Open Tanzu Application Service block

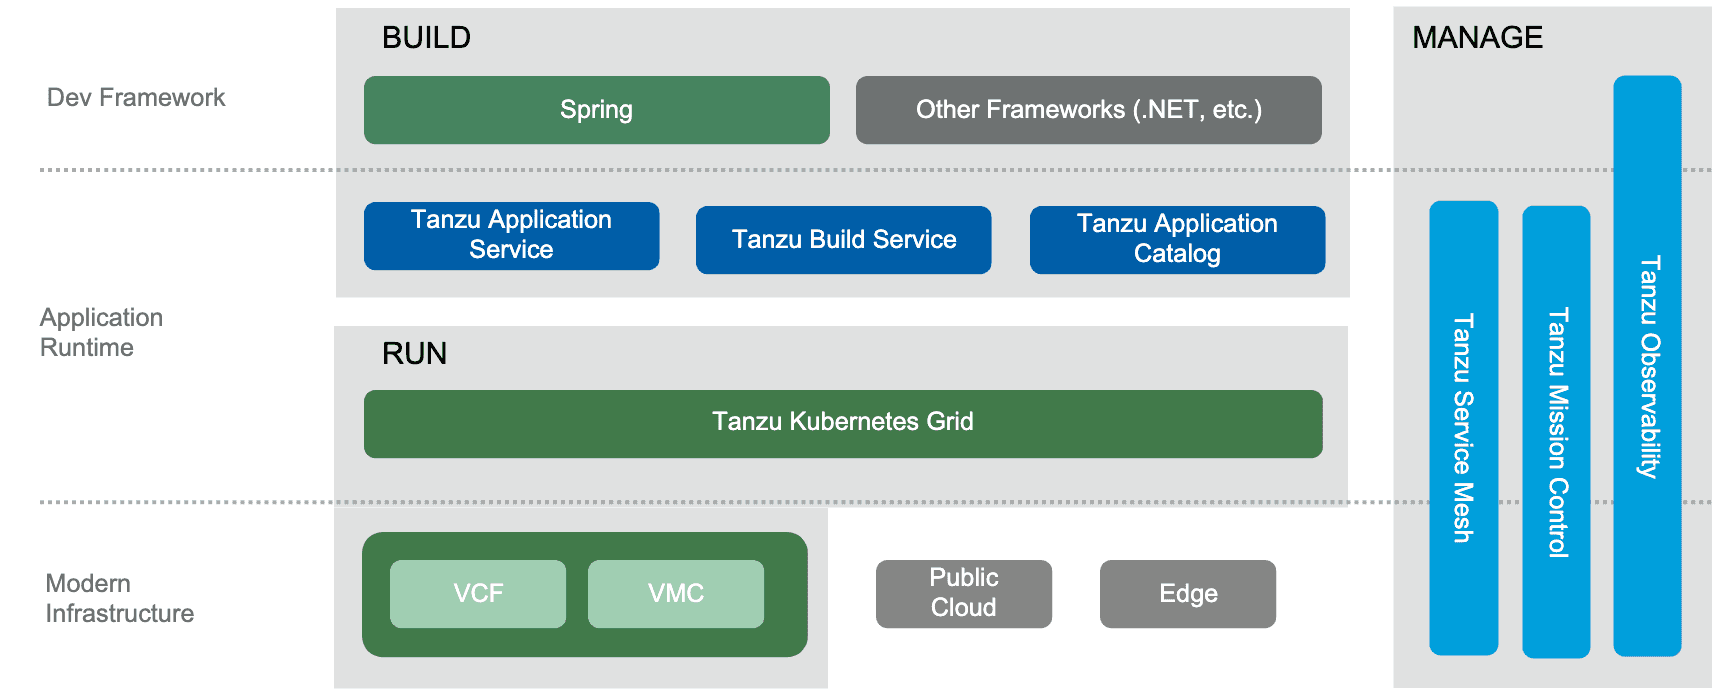[512, 236]
